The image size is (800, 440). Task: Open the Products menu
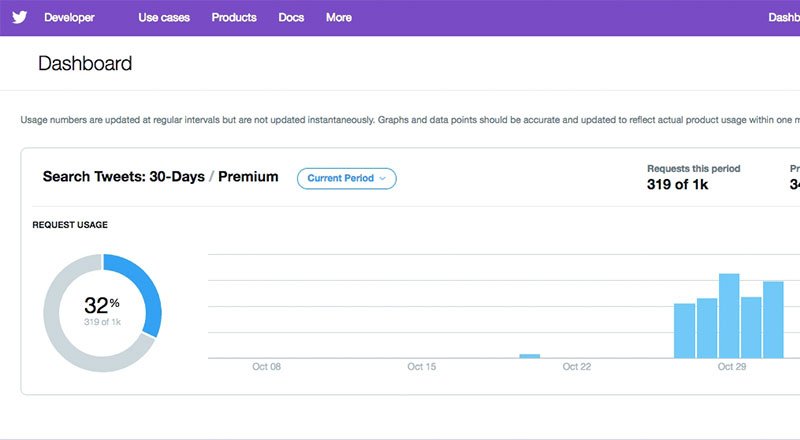click(x=234, y=17)
